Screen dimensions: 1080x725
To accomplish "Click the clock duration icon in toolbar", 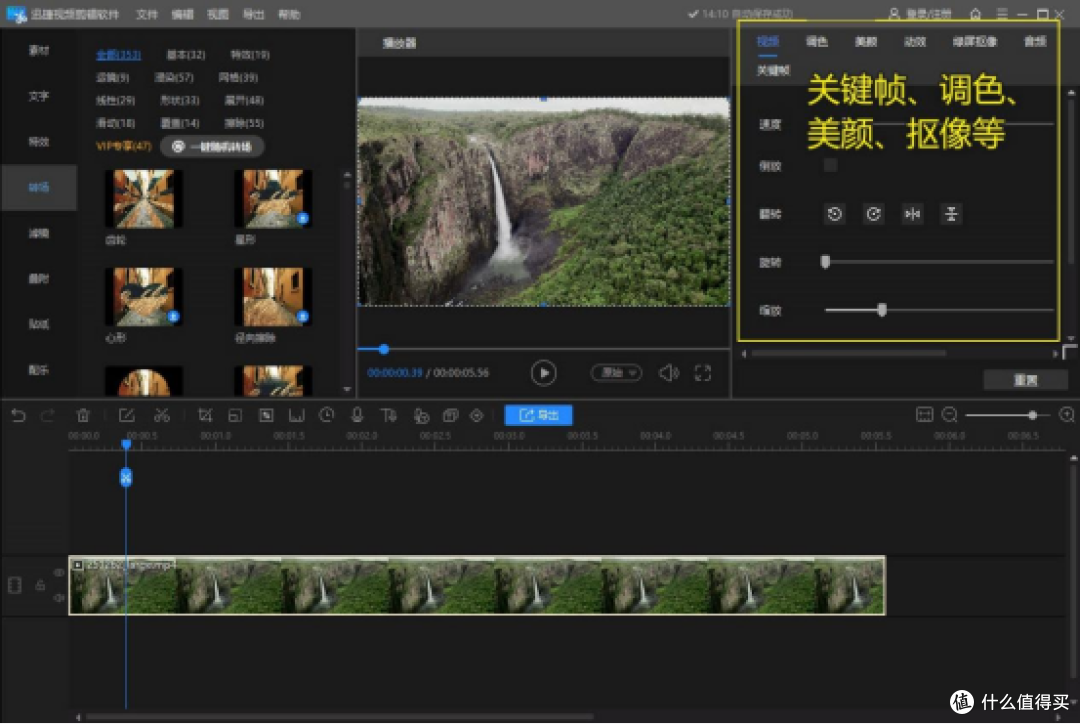I will point(326,415).
